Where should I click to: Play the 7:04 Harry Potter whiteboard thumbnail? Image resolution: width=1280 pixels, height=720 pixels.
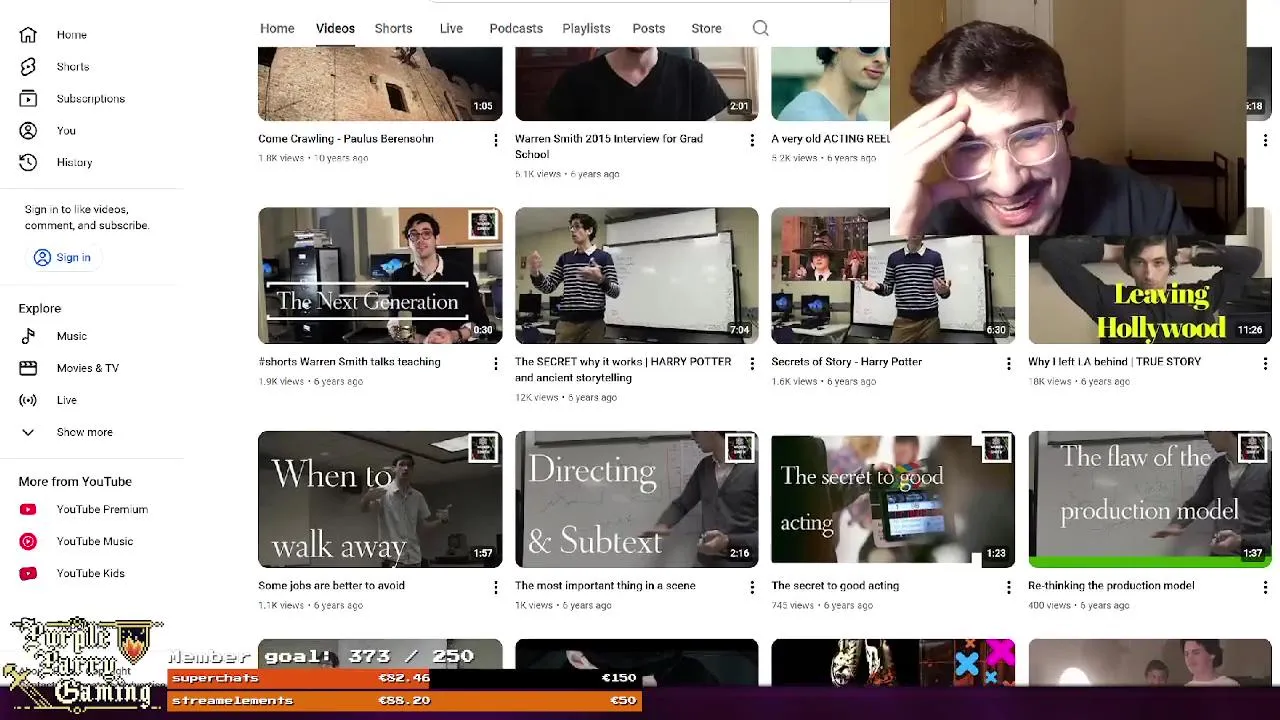(x=637, y=276)
